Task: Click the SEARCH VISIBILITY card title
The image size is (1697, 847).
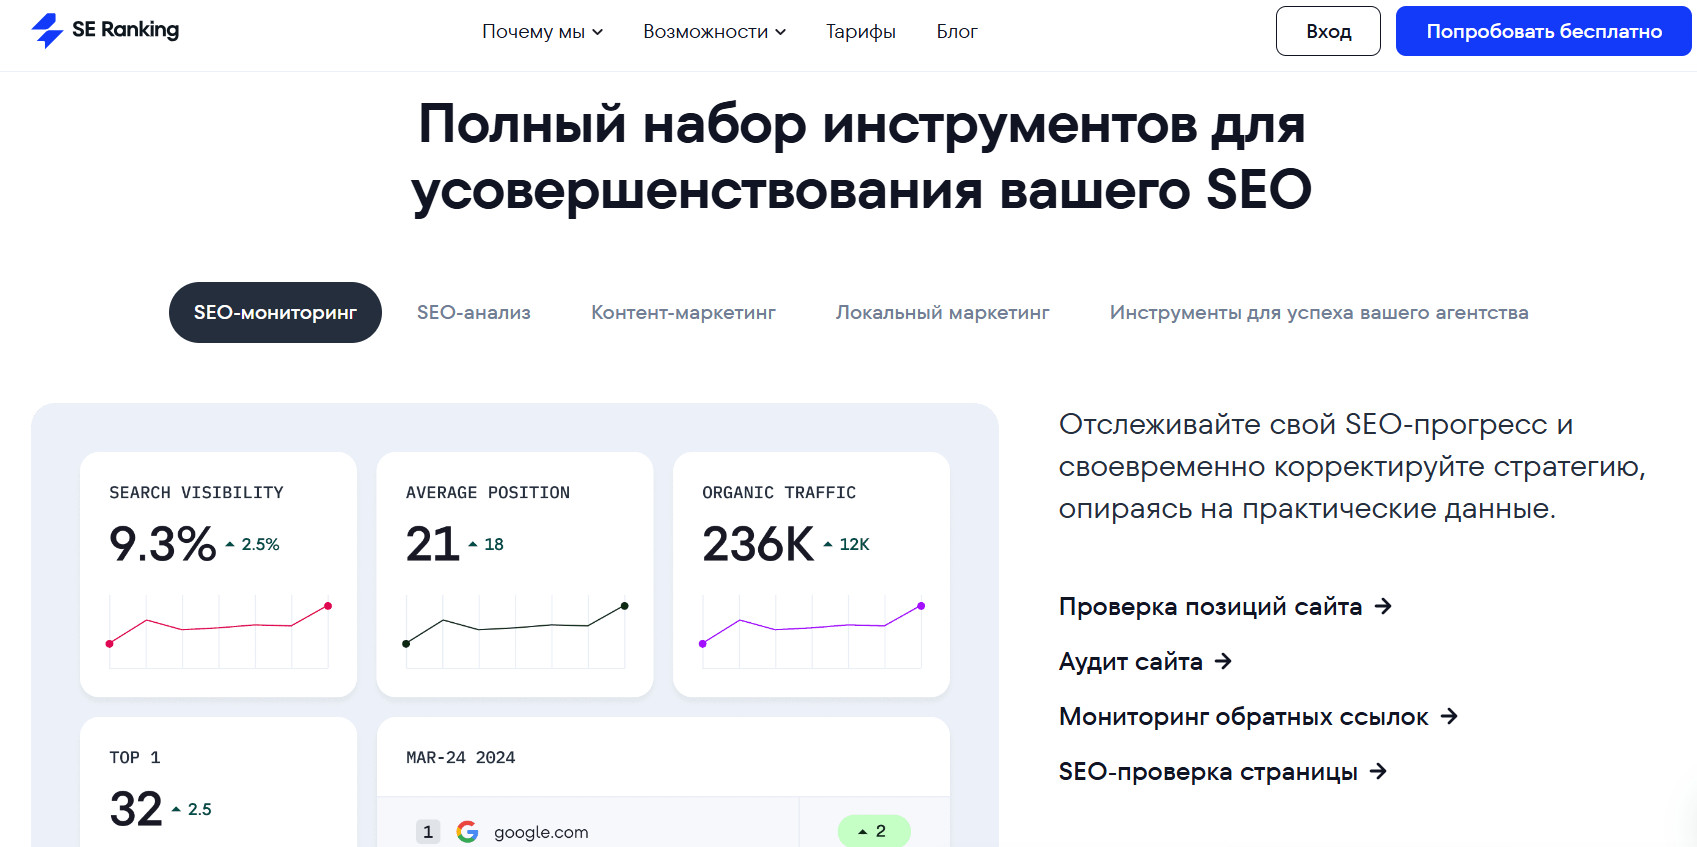Action: pos(197,492)
